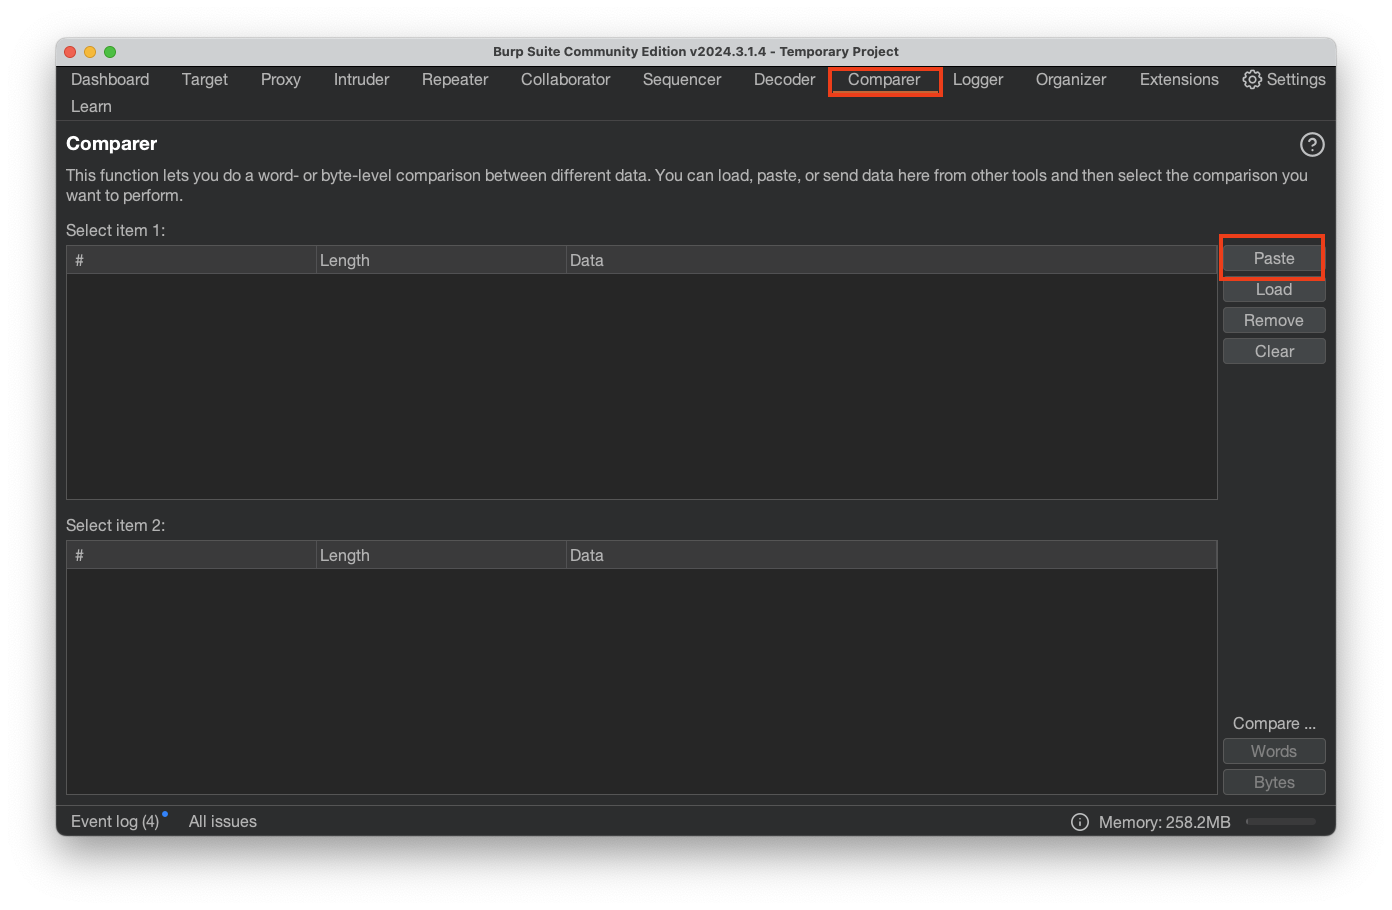
Task: Select the Repeater tab
Action: 455,79
